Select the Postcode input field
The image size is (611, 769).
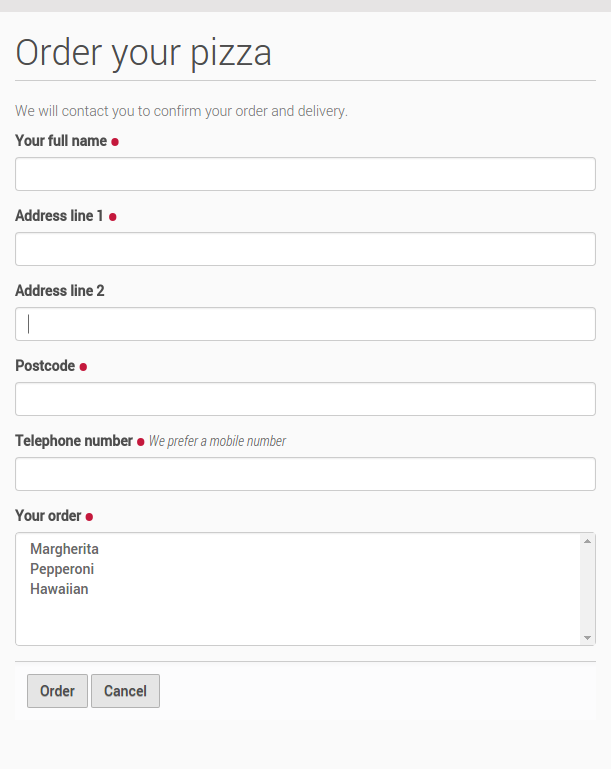click(x=305, y=399)
